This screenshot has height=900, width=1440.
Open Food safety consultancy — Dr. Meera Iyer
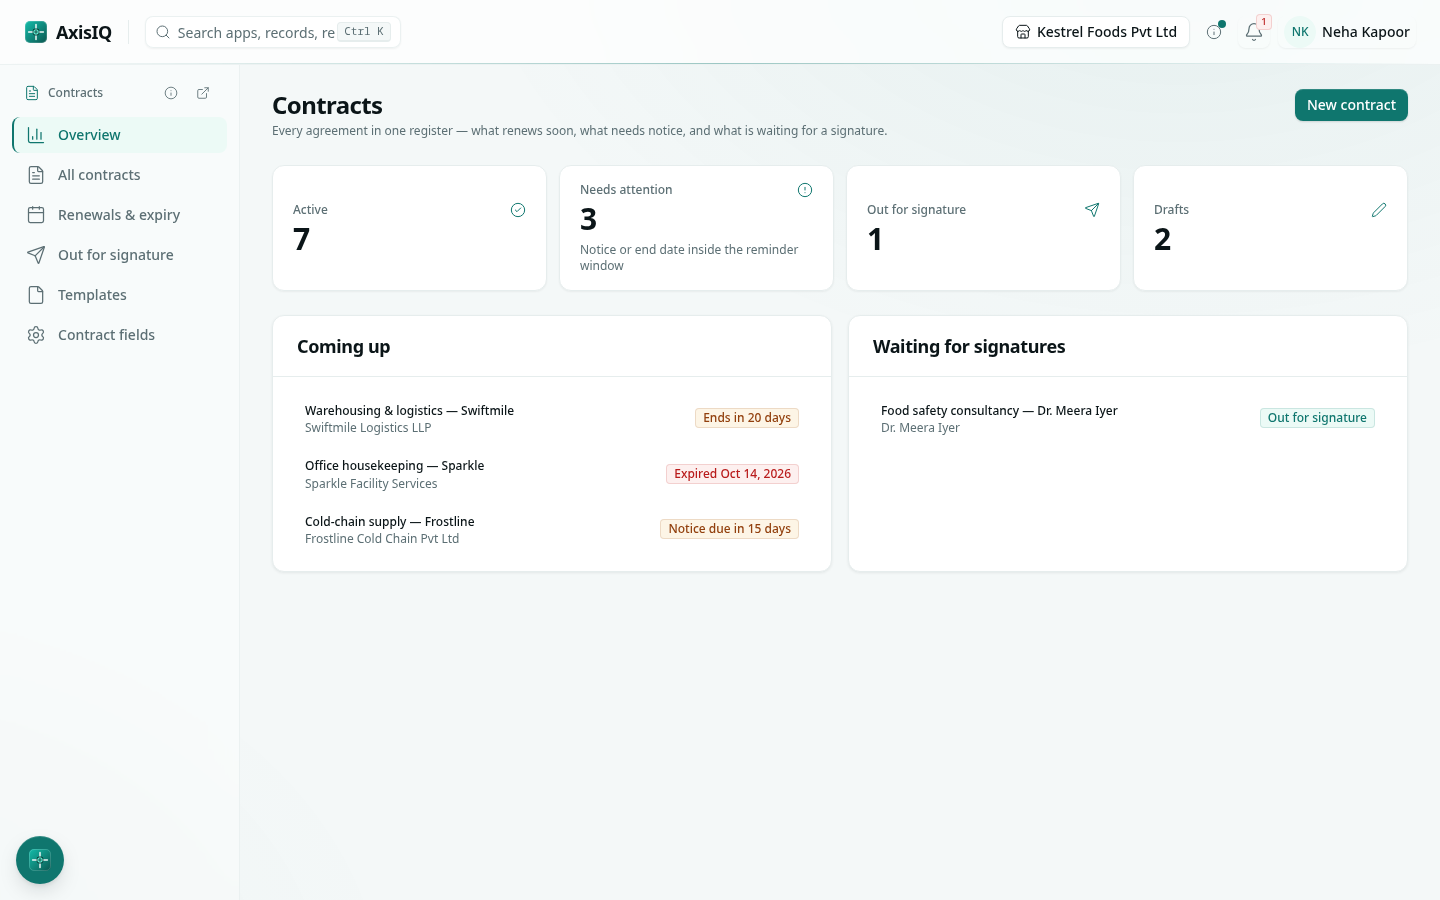[x=1128, y=419]
